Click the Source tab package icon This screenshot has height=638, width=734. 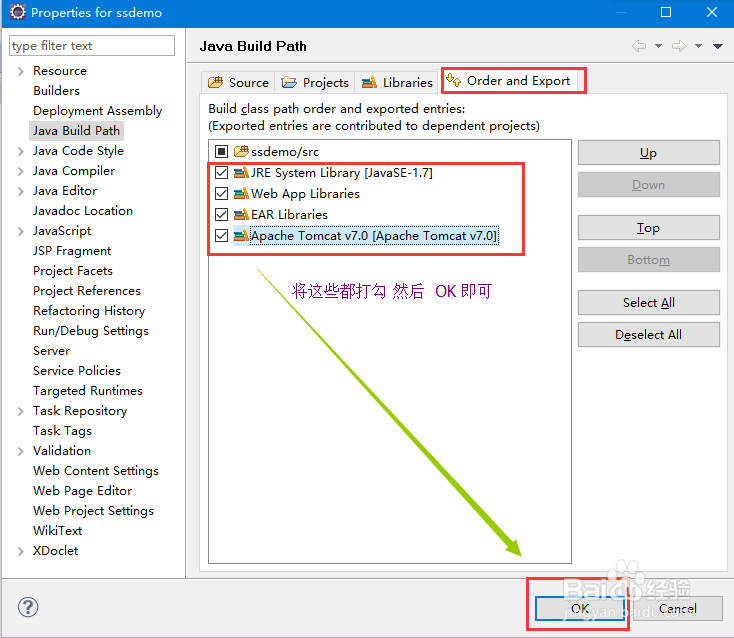pyautogui.click(x=215, y=83)
